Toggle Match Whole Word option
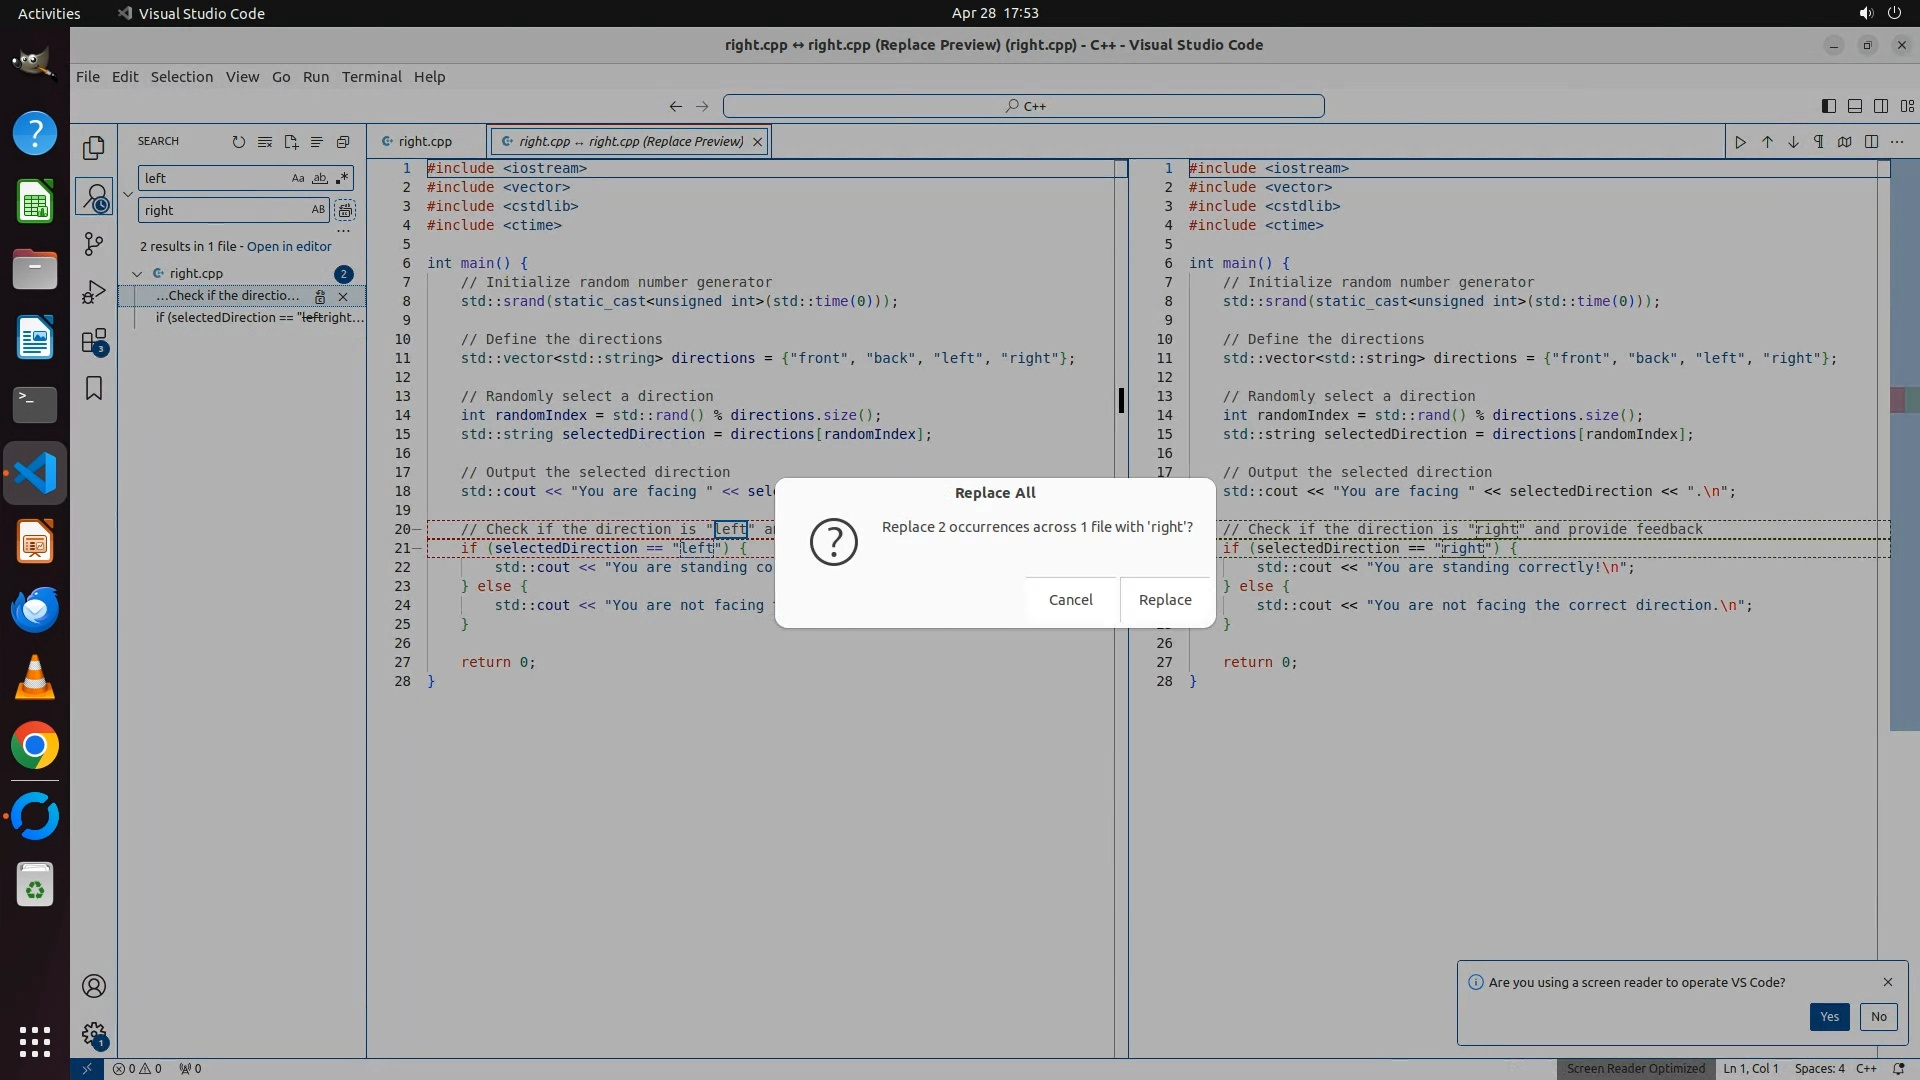This screenshot has height=1080, width=1920. point(320,178)
